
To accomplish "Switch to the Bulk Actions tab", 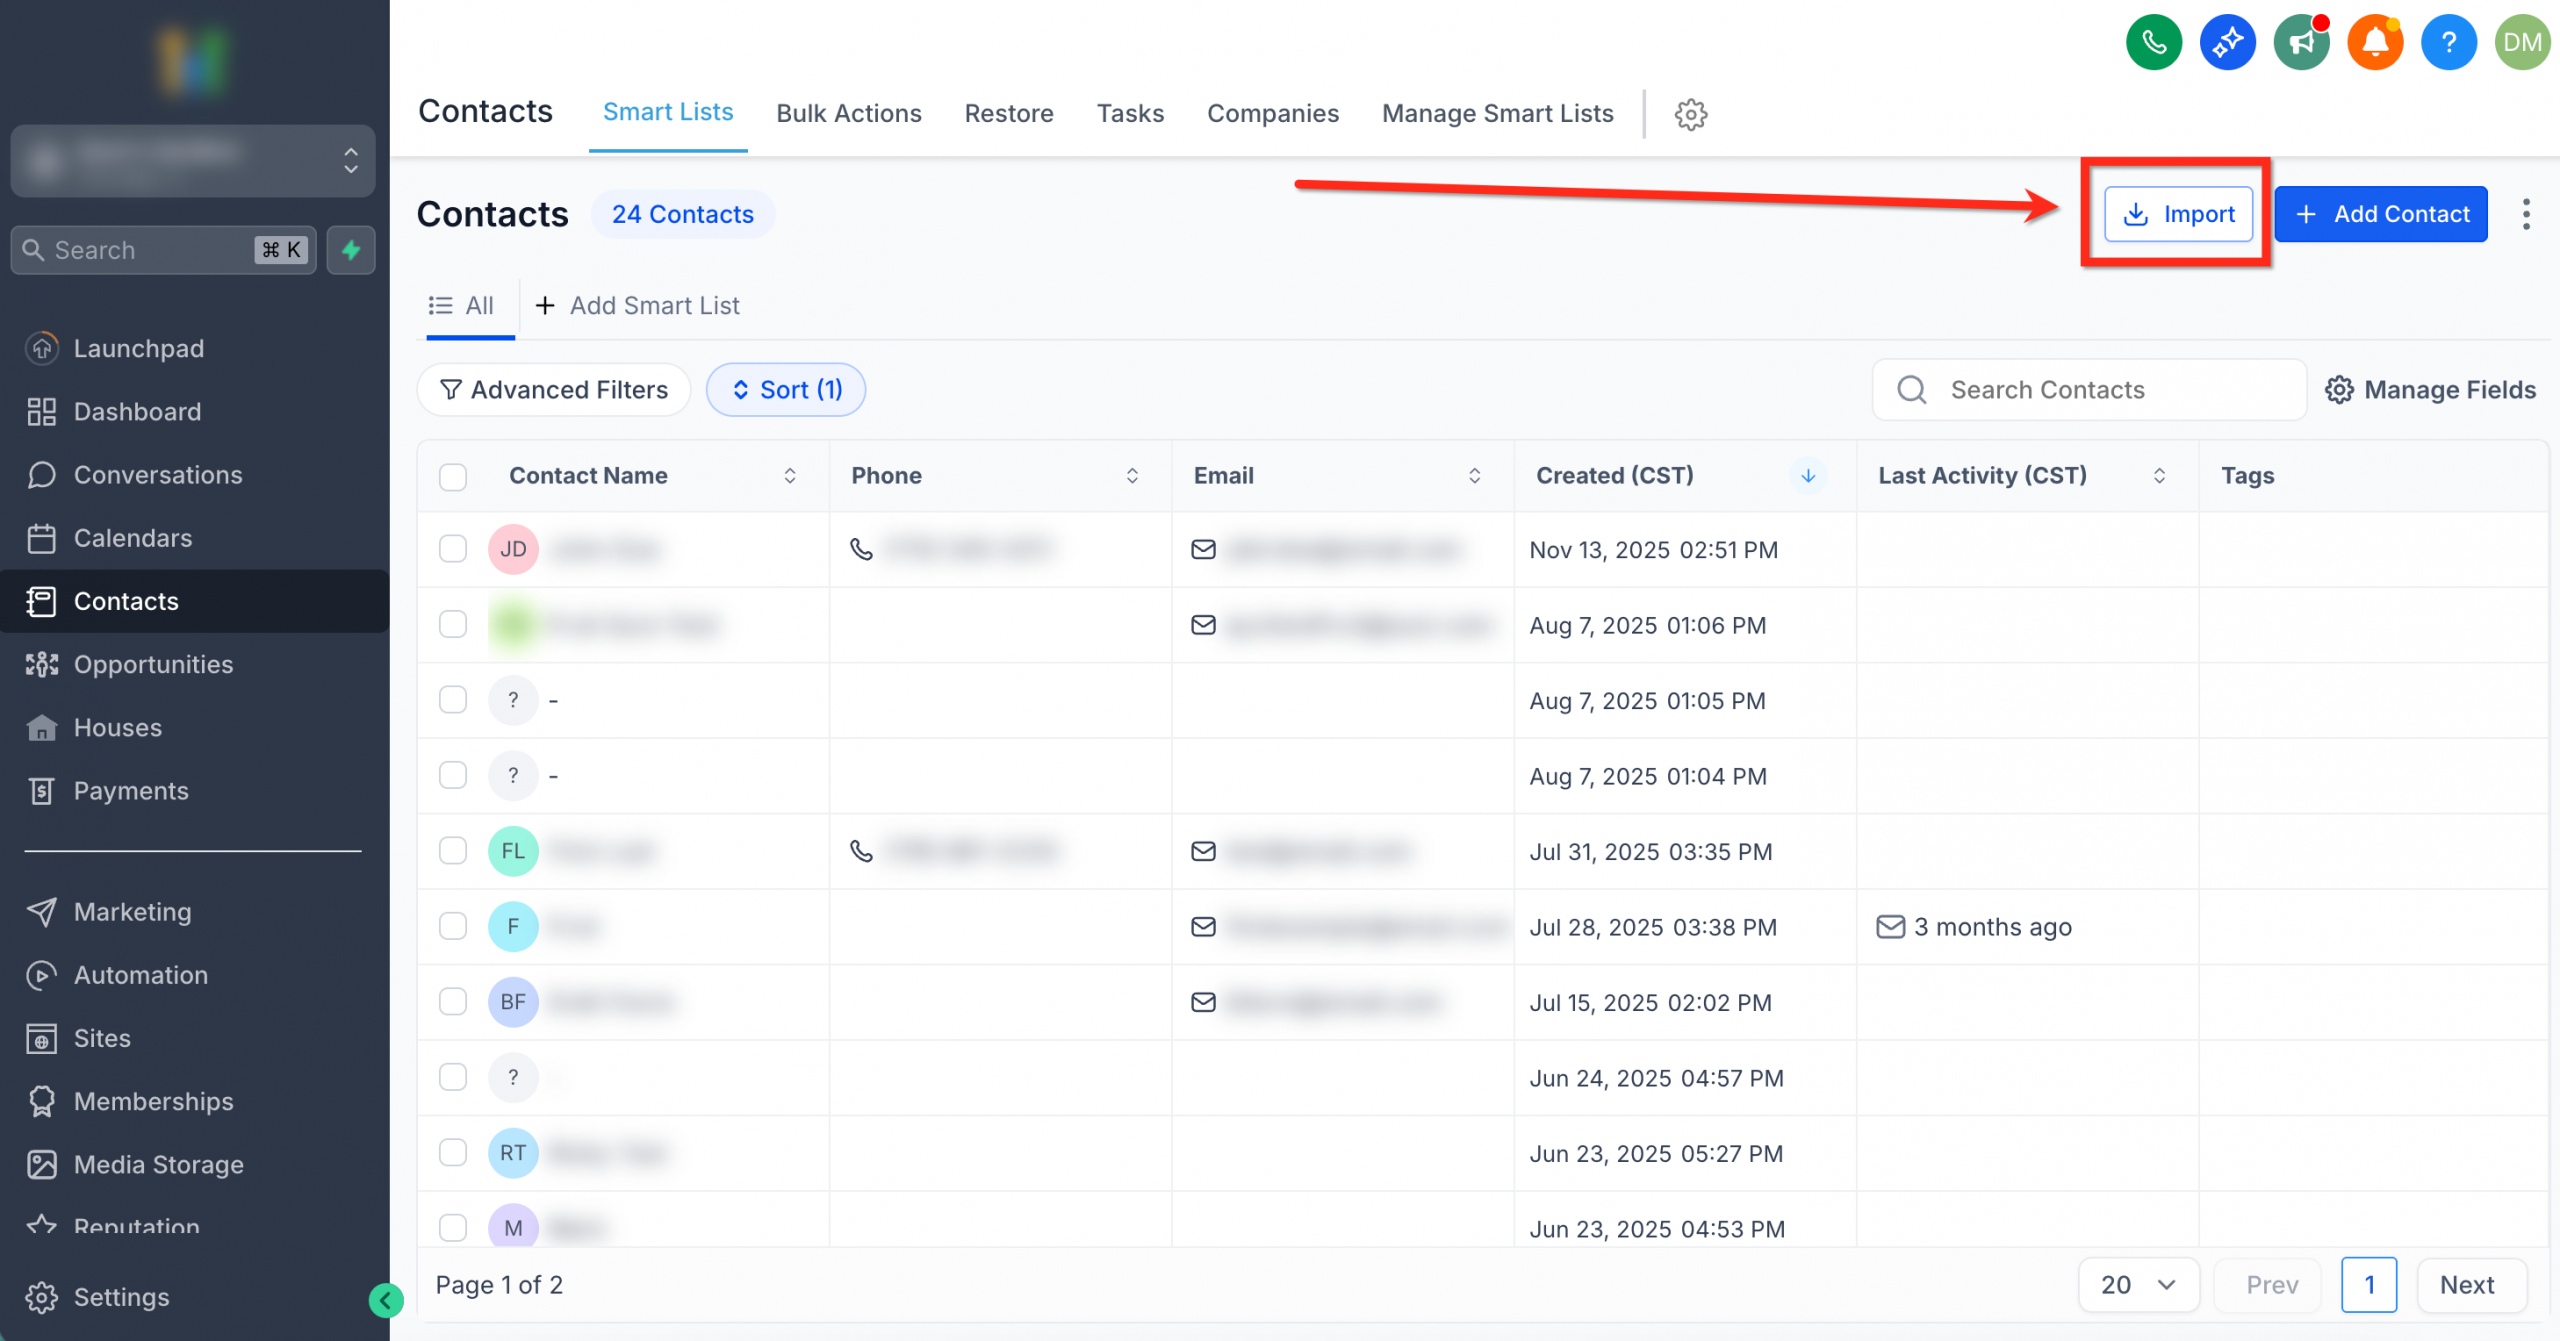I will [x=848, y=113].
